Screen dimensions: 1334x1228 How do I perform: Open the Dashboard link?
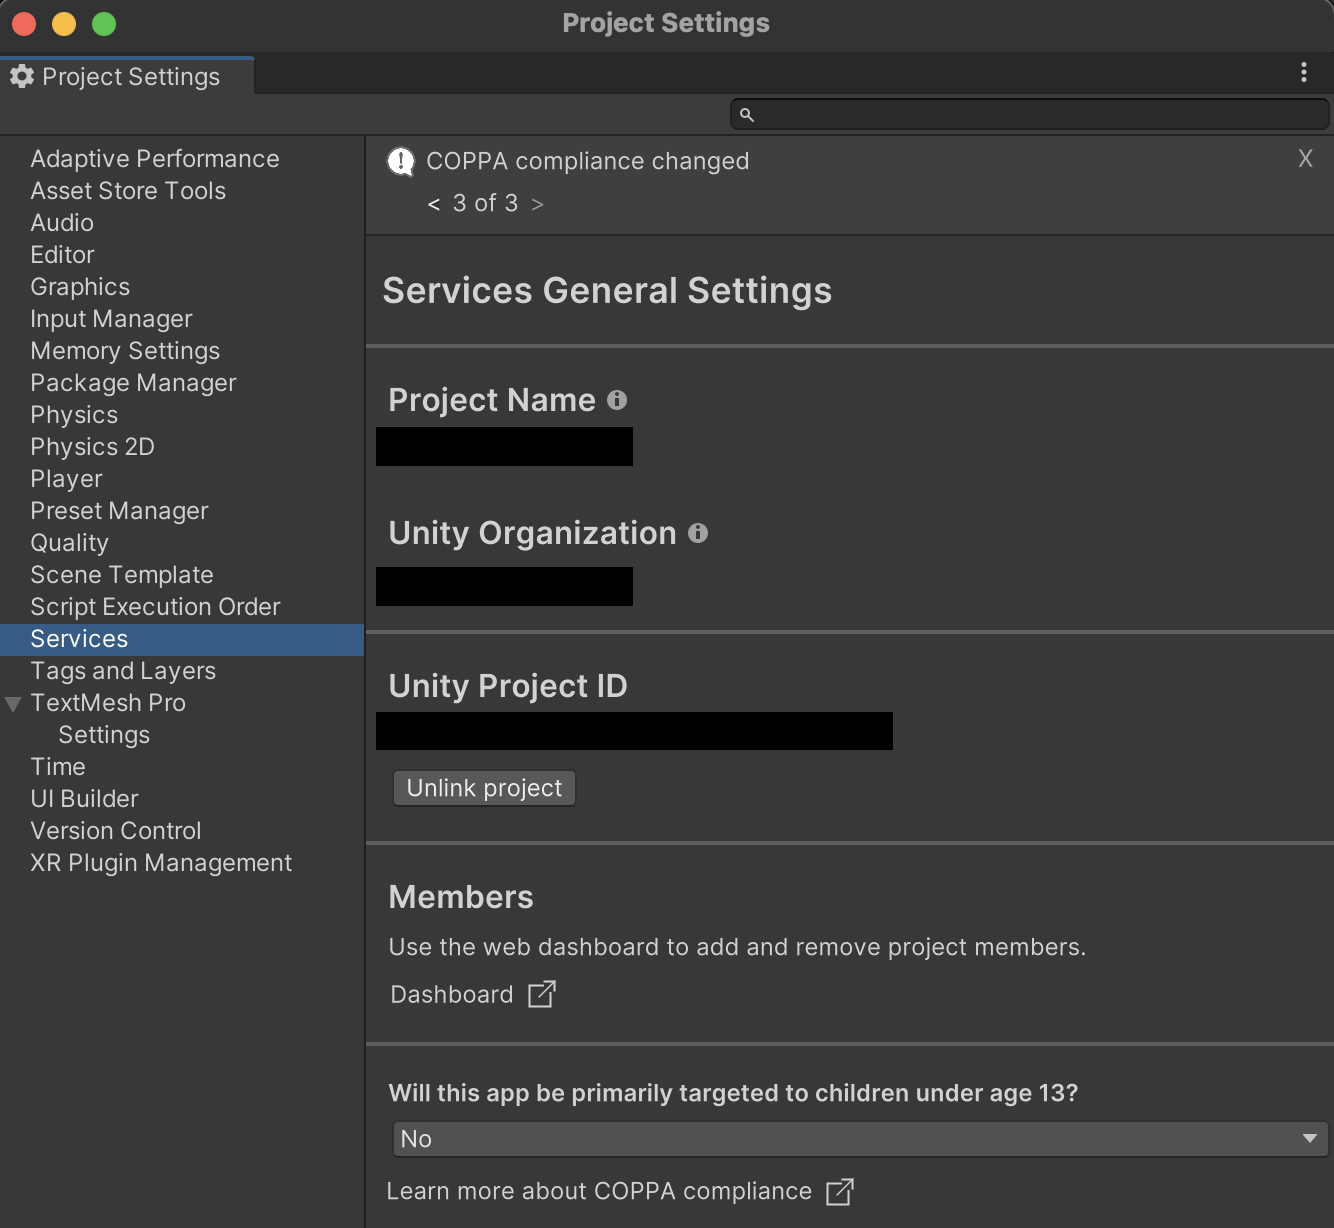coord(451,995)
